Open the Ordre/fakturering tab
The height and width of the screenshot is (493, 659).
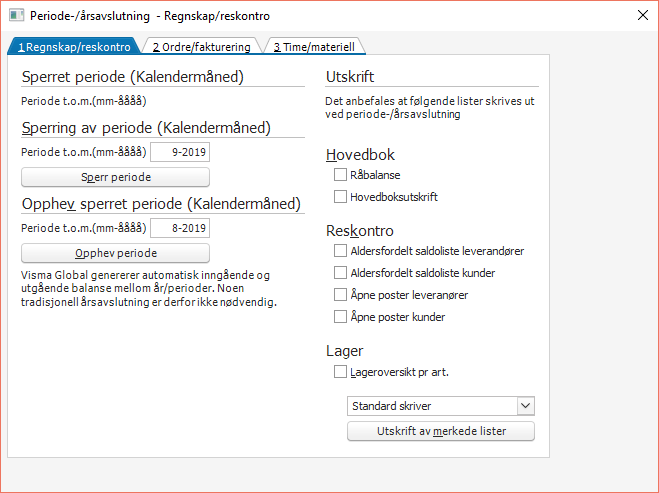(202, 46)
